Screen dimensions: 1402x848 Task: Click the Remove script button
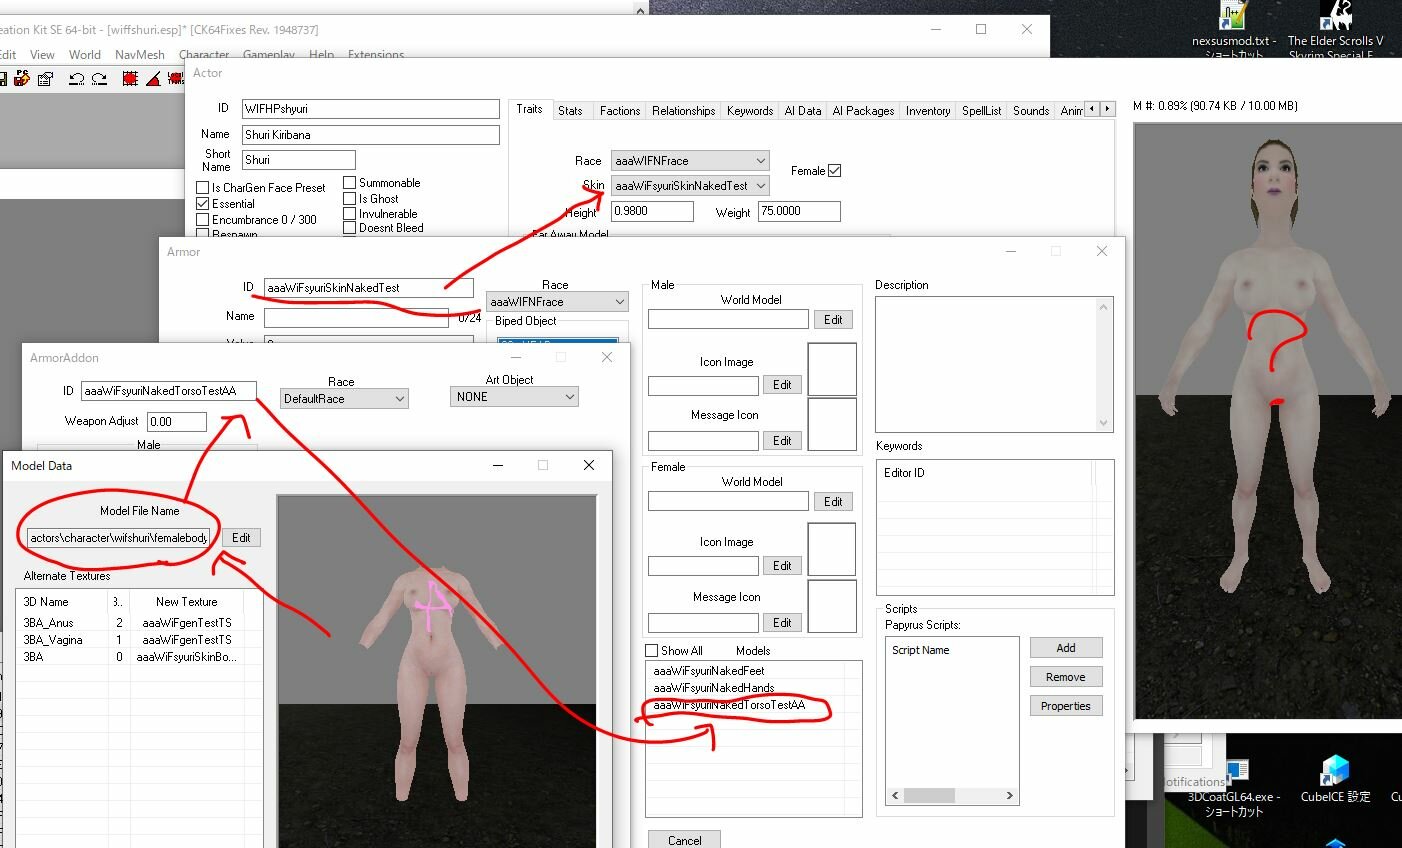[1066, 677]
